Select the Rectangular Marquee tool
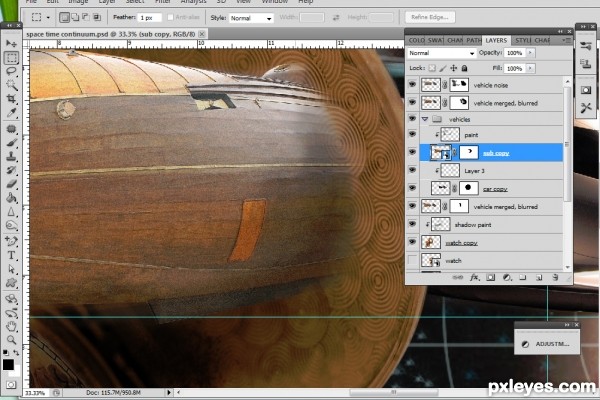 click(x=11, y=58)
